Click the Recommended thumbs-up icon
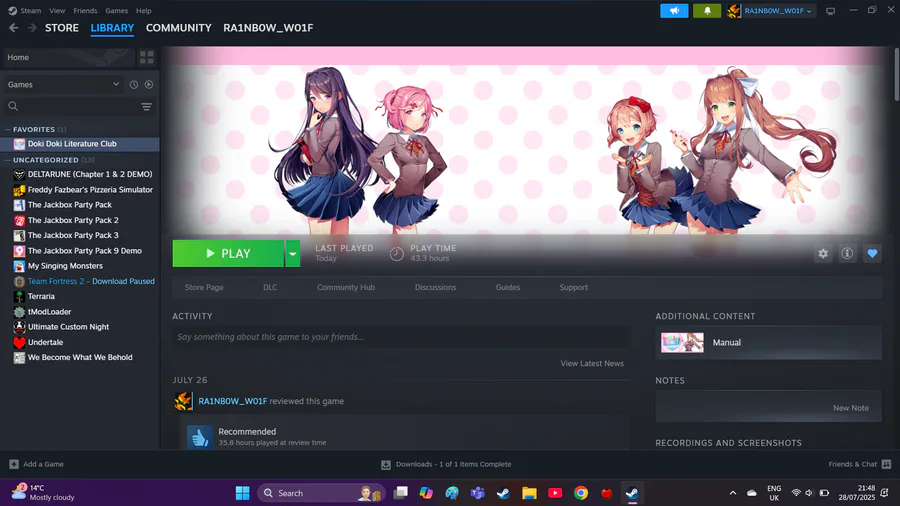The width and height of the screenshot is (900, 506). point(200,437)
